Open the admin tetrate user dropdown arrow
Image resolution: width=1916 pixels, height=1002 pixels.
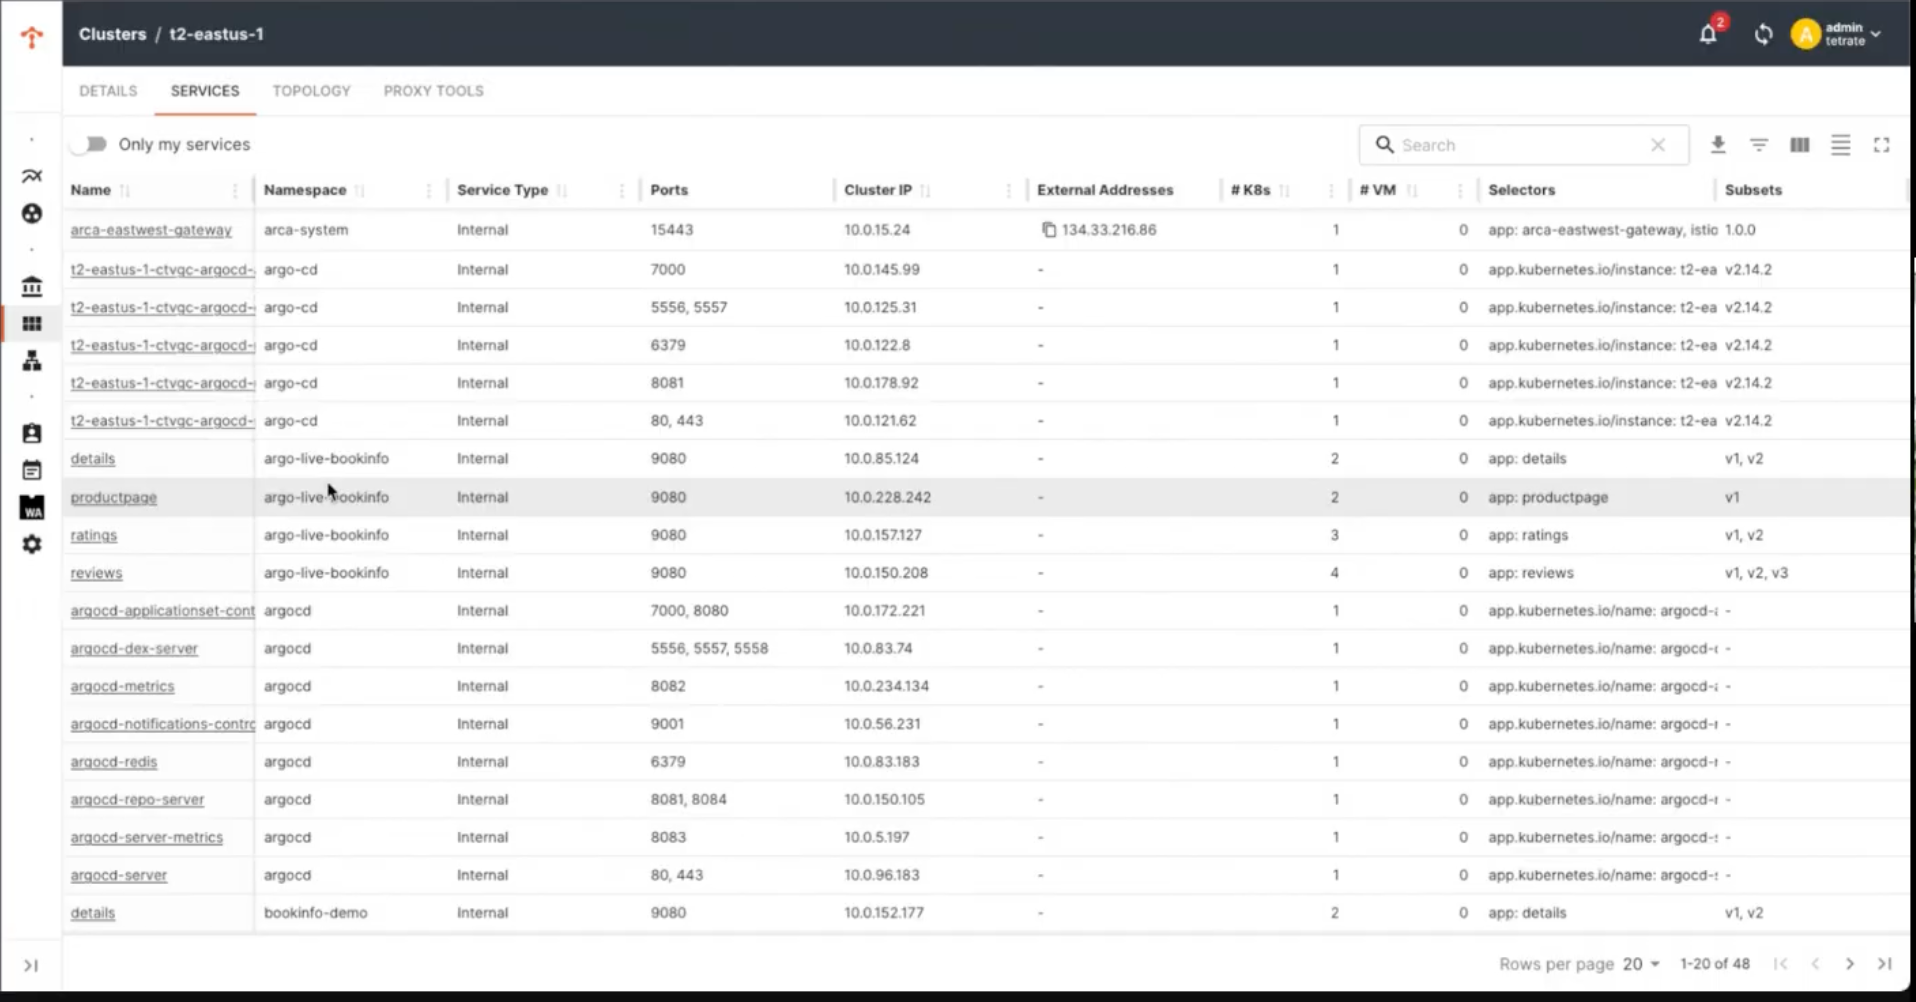1876,34
